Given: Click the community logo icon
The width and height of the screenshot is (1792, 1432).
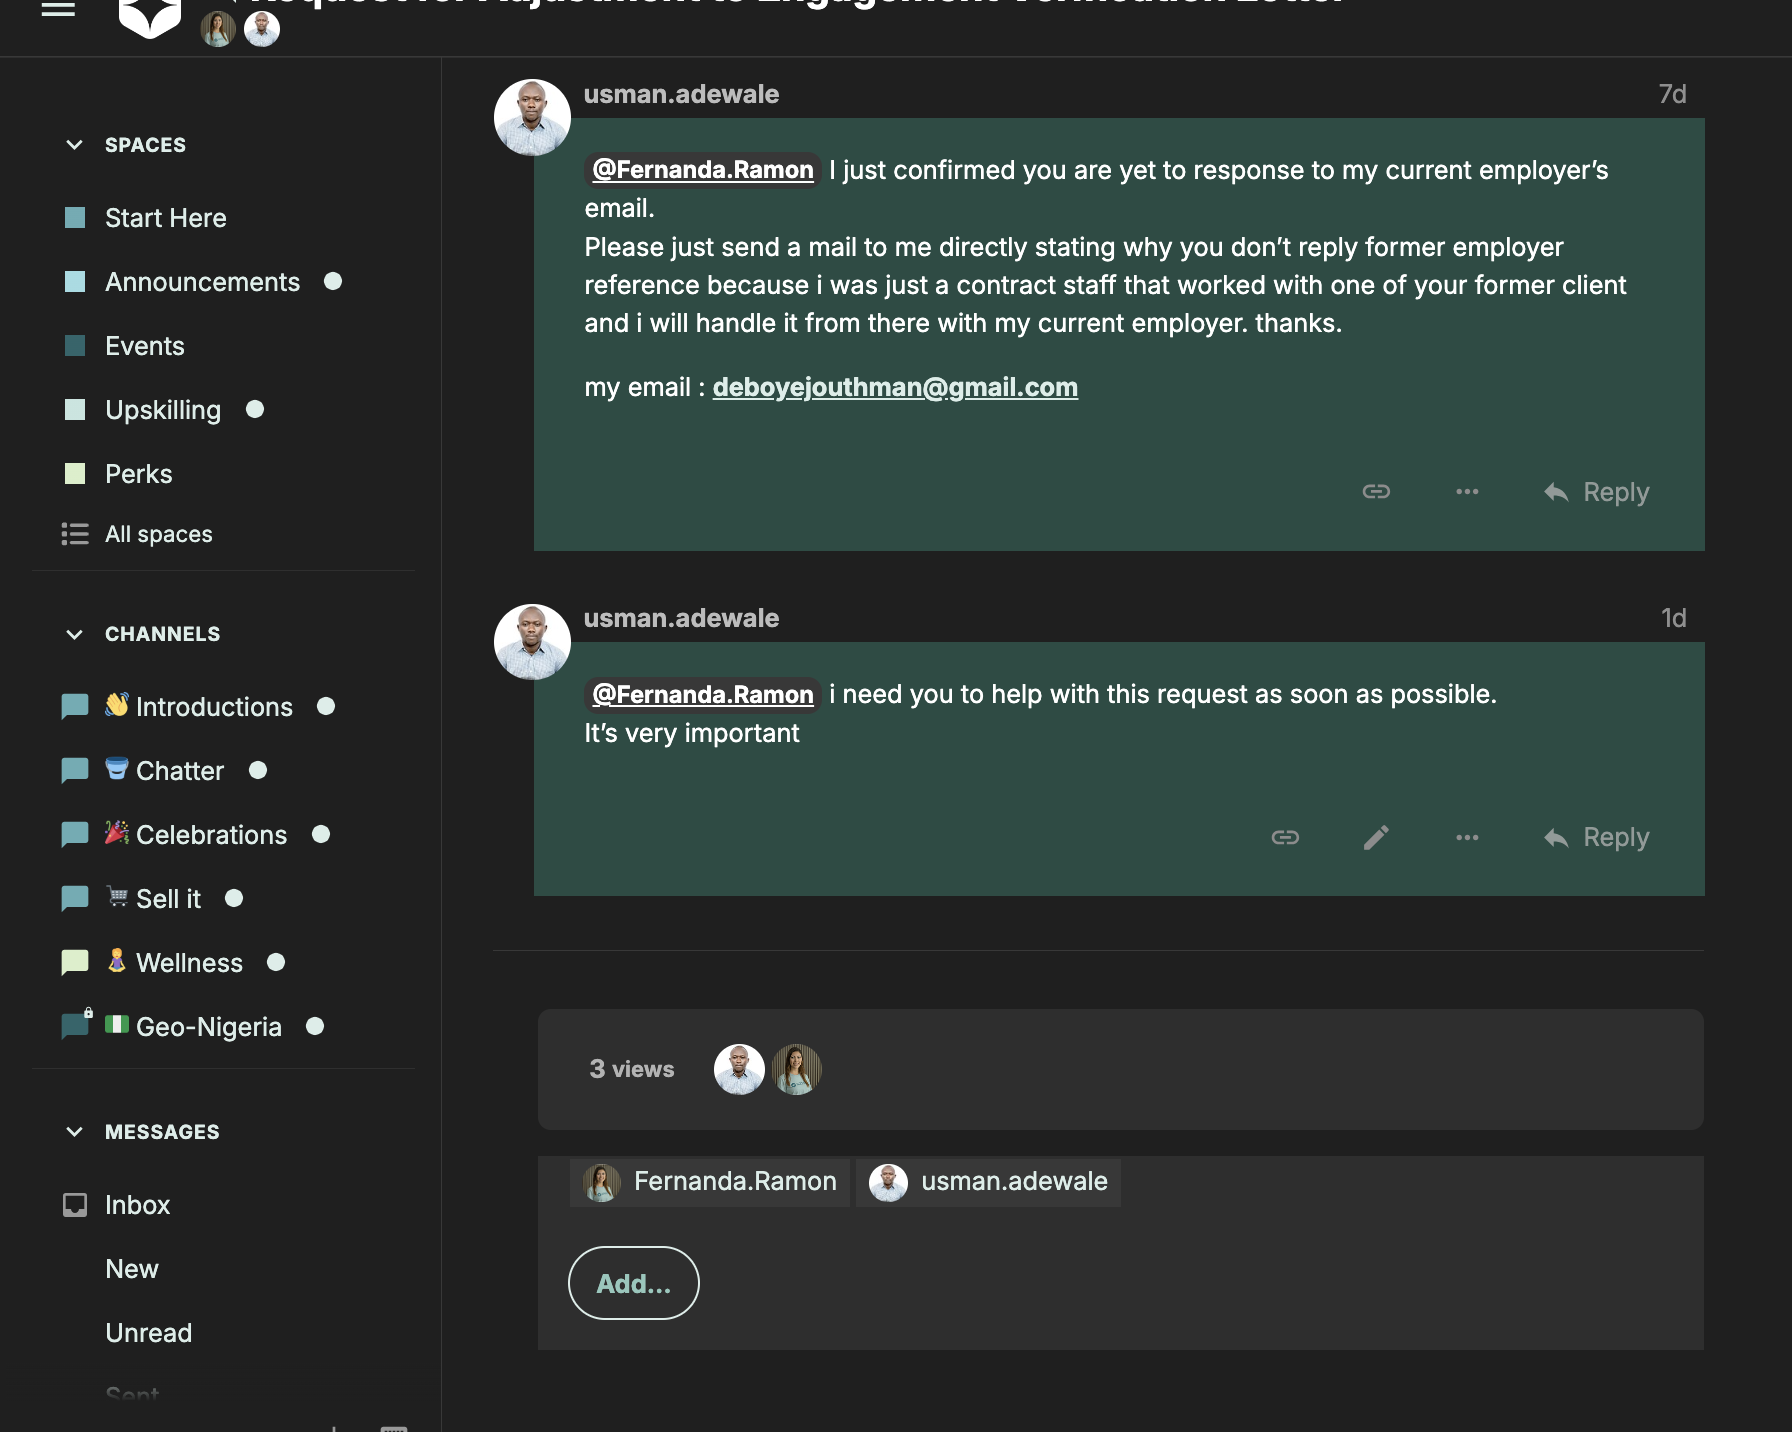Looking at the screenshot, I should (149, 17).
